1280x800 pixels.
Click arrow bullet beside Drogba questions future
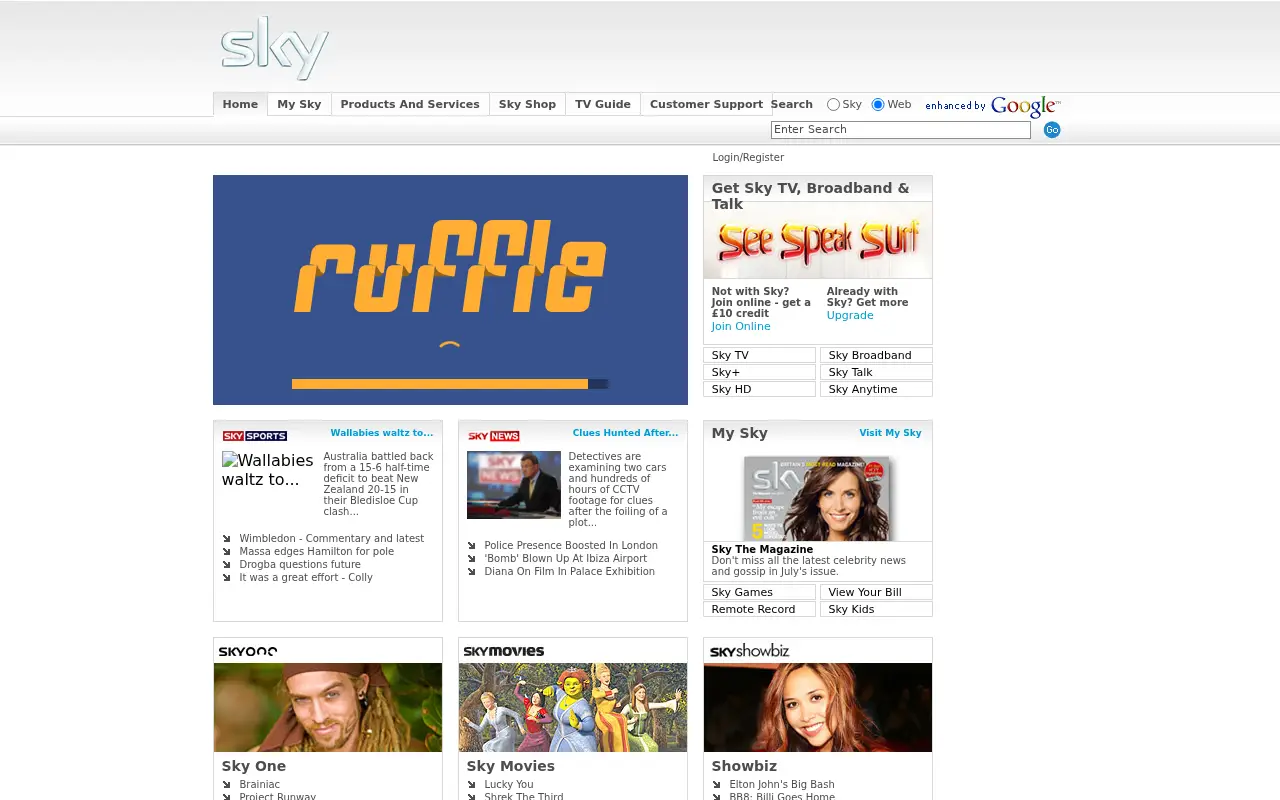(227, 565)
